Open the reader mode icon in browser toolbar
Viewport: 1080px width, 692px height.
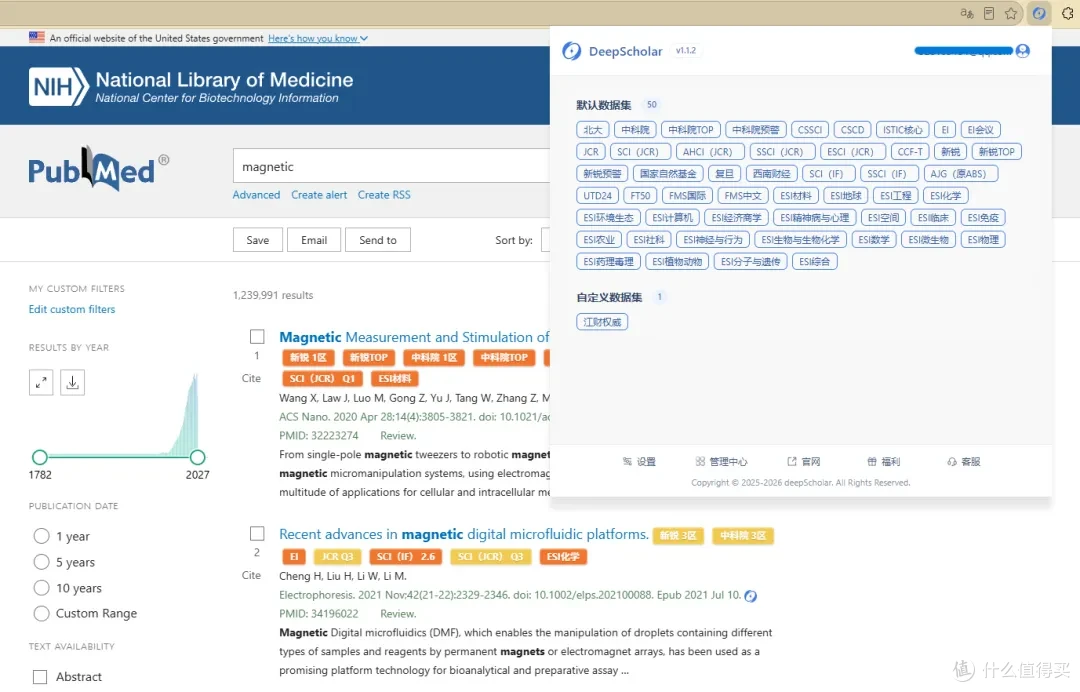[989, 13]
